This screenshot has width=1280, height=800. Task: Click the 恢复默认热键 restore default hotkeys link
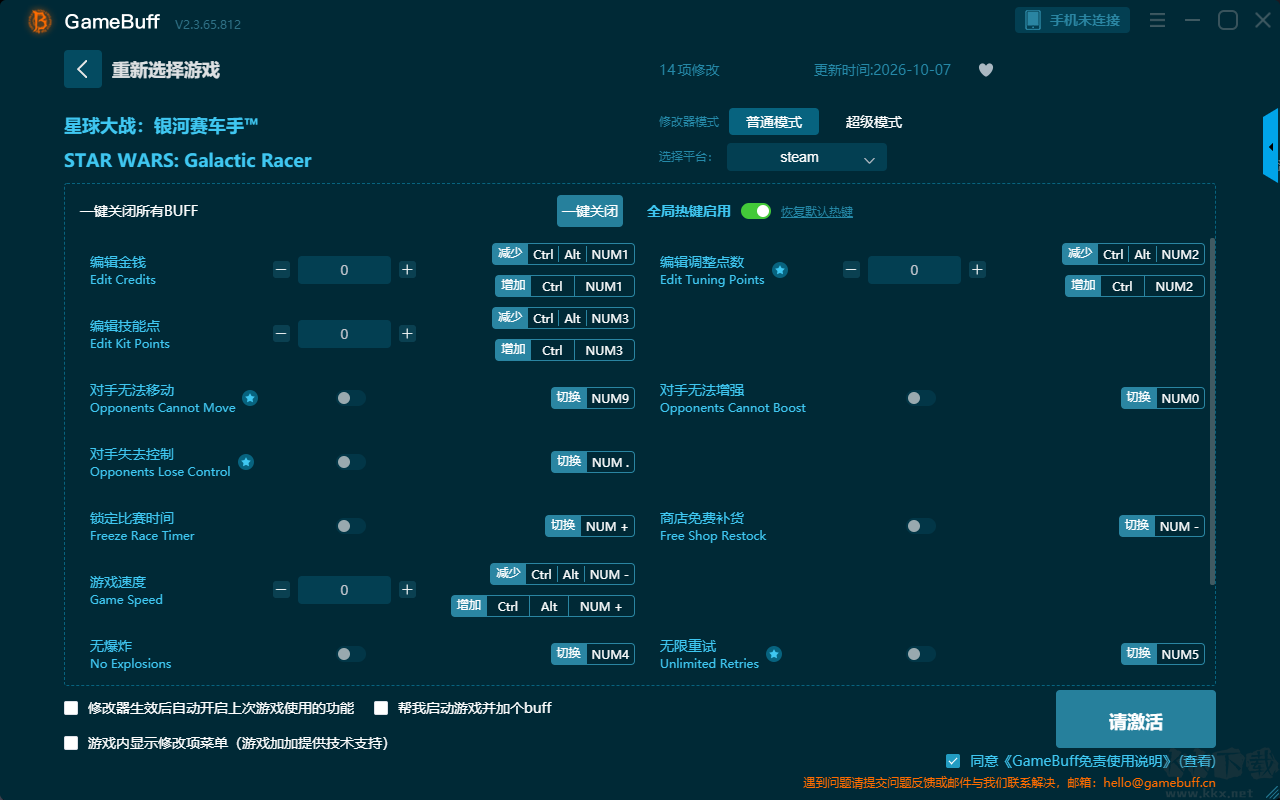coord(817,212)
